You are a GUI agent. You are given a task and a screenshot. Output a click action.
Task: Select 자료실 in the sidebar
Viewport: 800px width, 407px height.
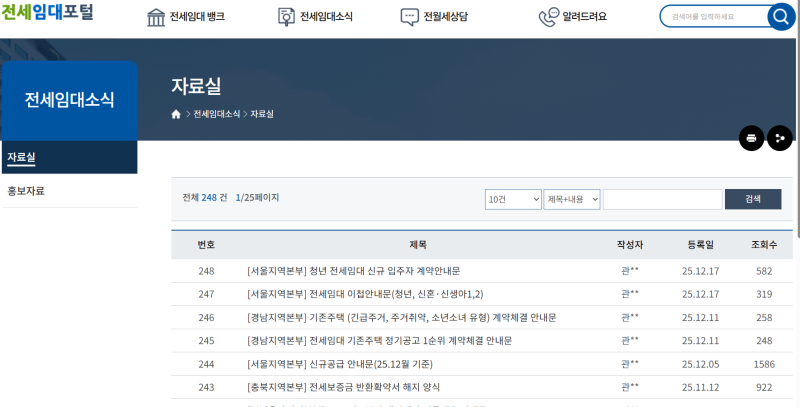(69, 158)
